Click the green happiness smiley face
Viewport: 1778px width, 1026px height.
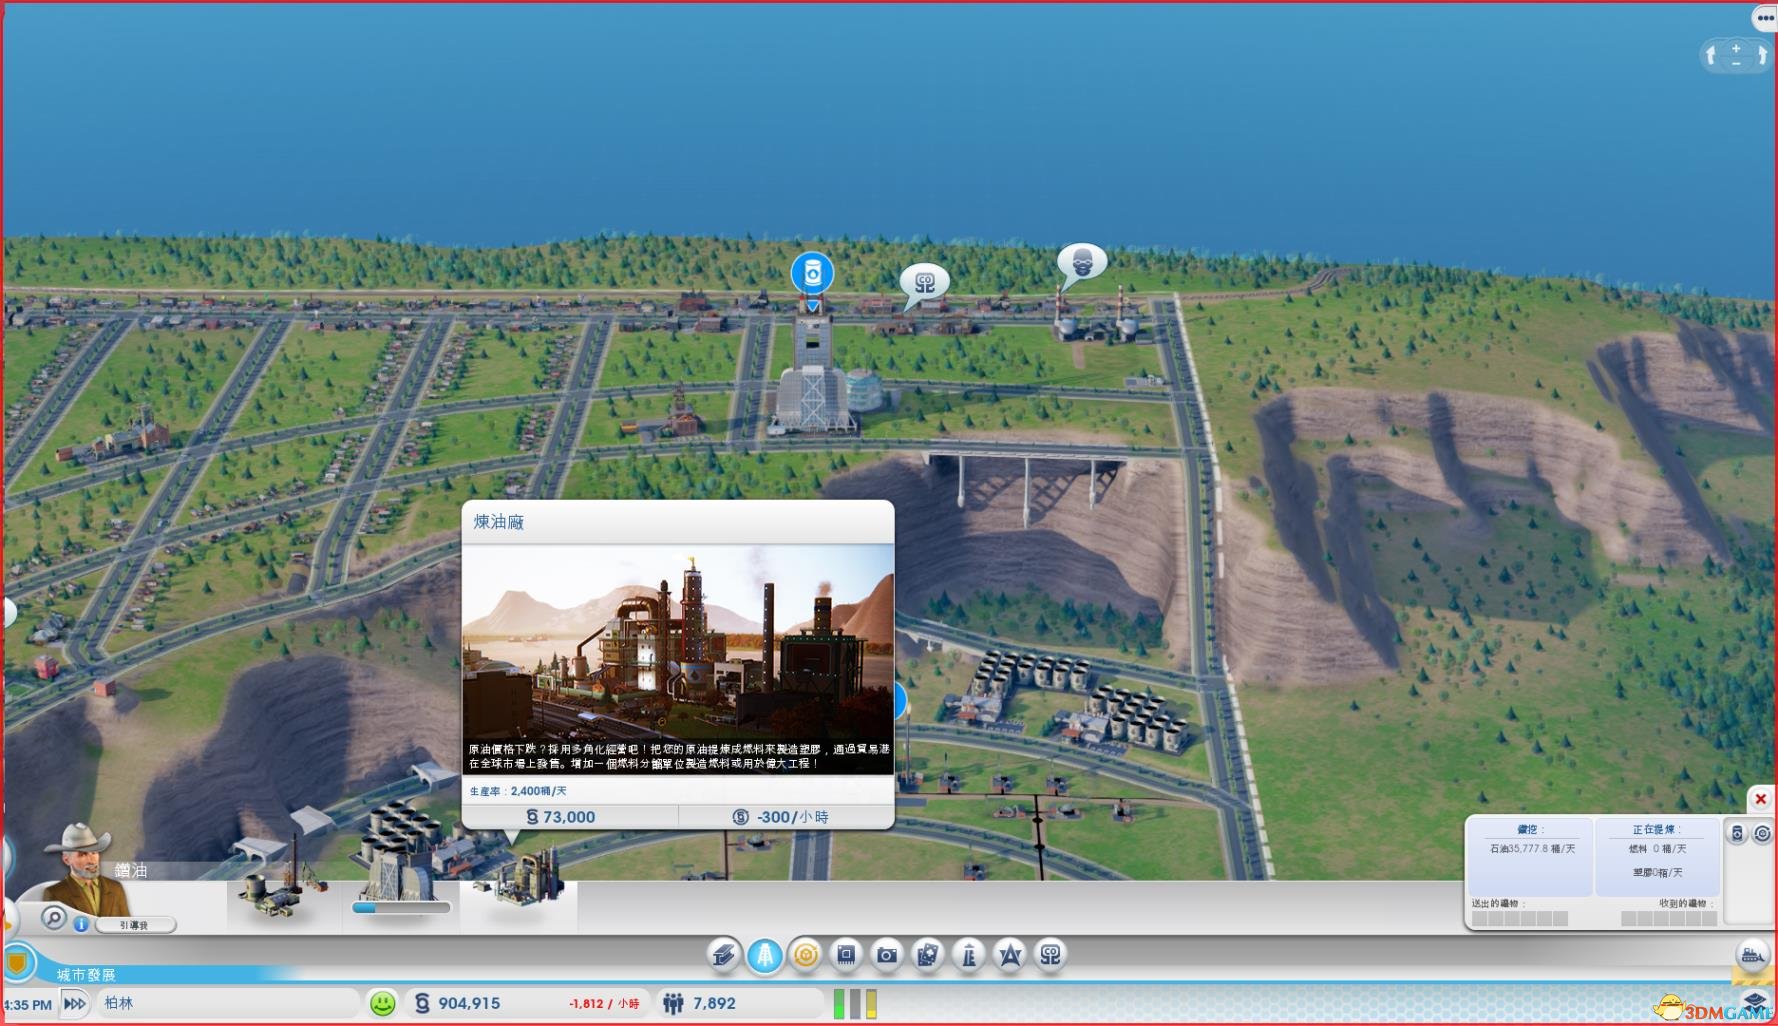pos(383,1003)
